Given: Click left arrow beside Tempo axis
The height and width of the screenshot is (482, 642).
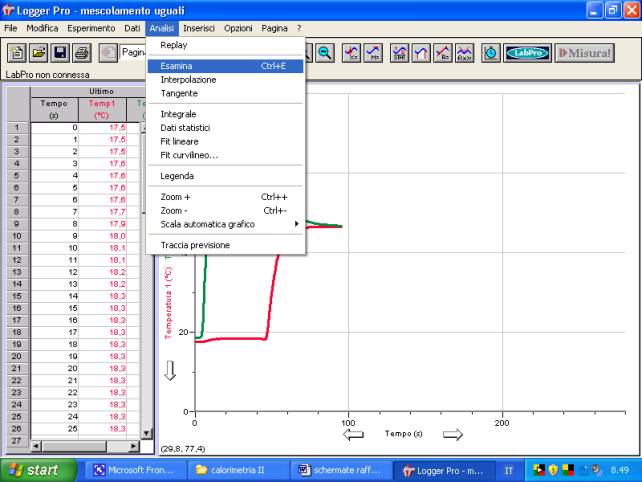Looking at the screenshot, I should pos(353,434).
